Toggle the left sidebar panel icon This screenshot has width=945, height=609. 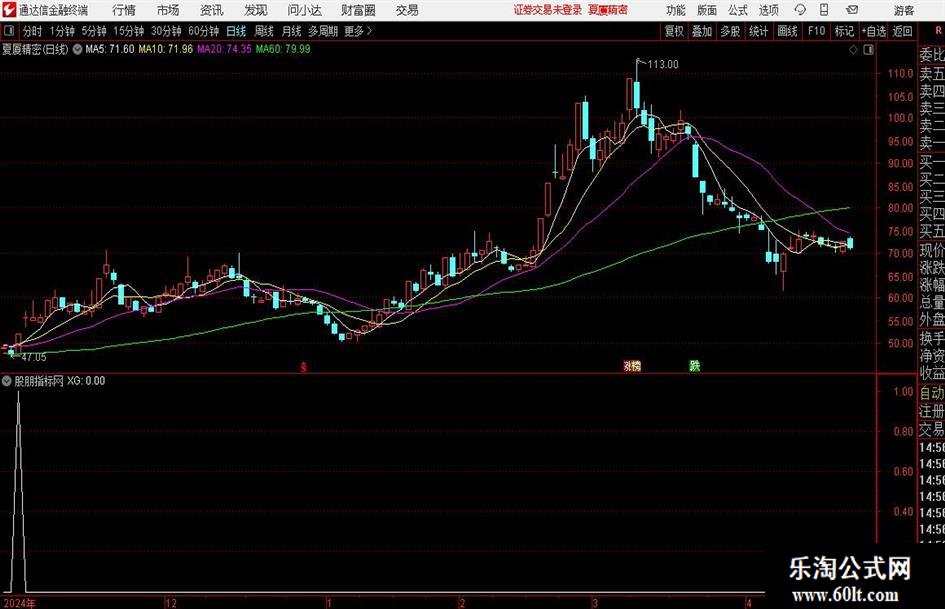[9, 31]
